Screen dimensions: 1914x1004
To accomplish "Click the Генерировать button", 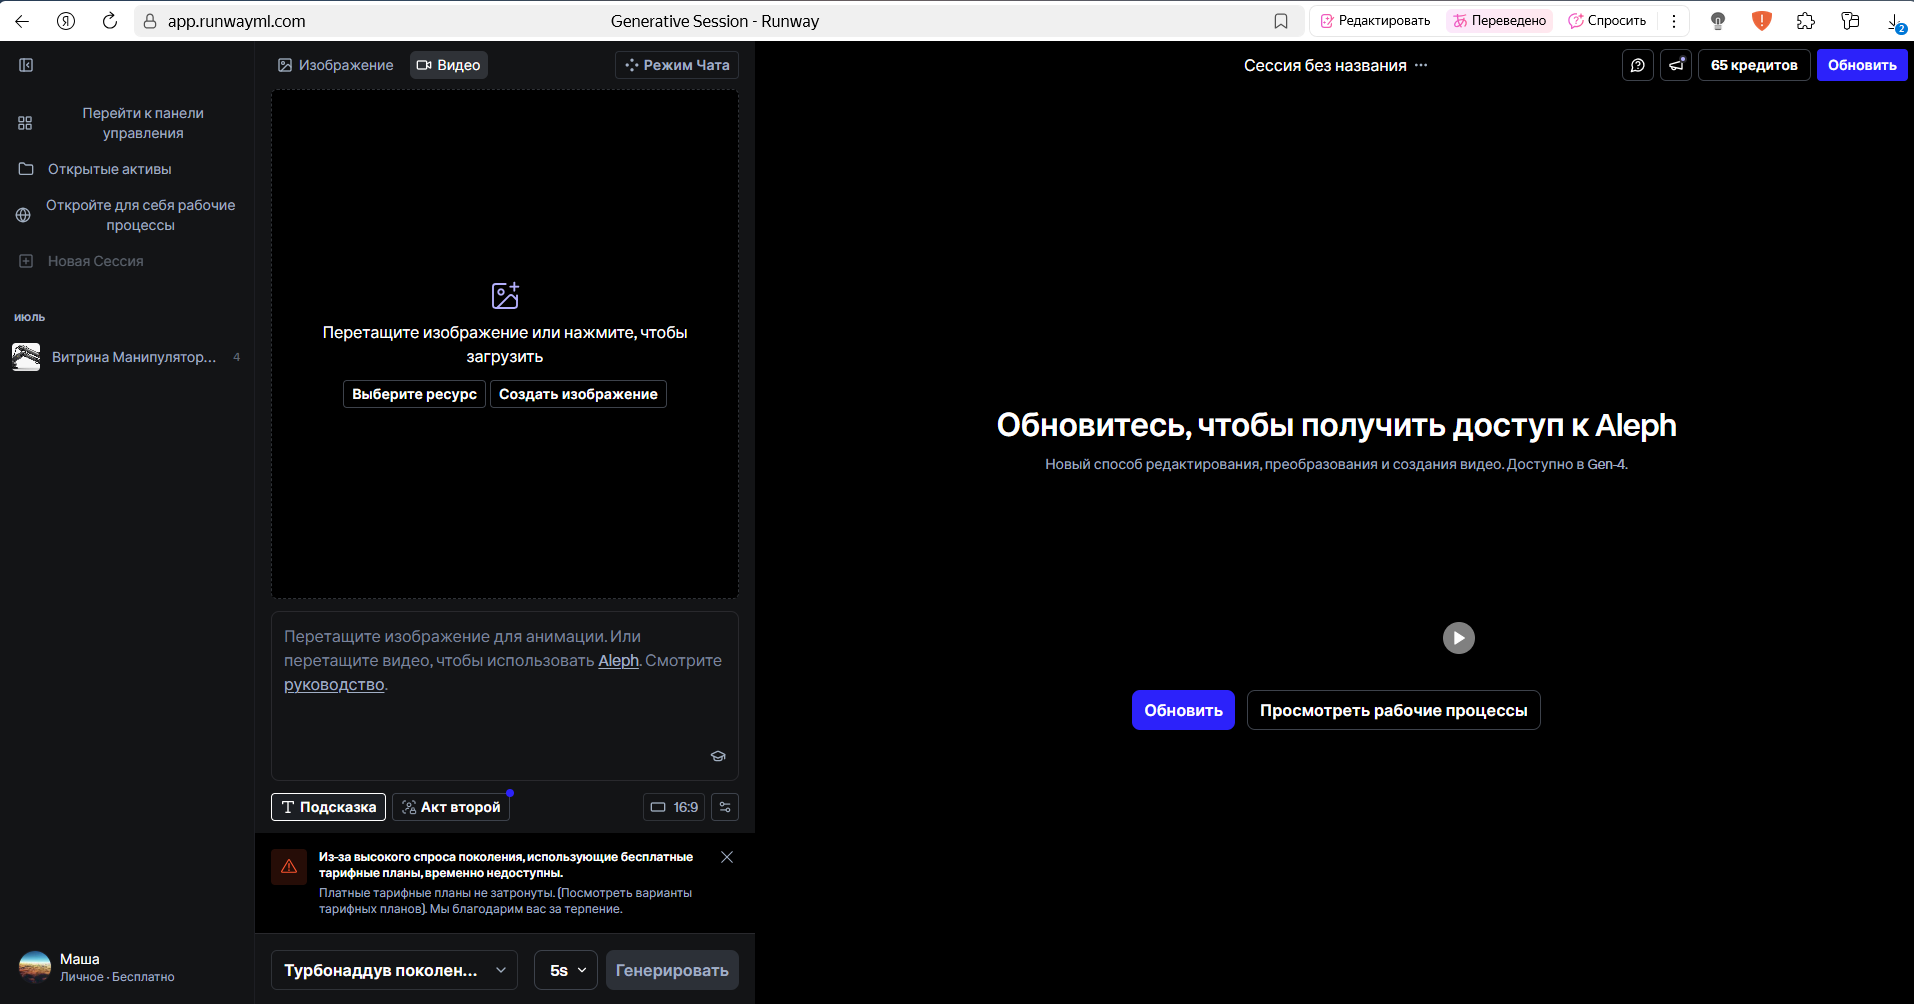I will tap(672, 970).
